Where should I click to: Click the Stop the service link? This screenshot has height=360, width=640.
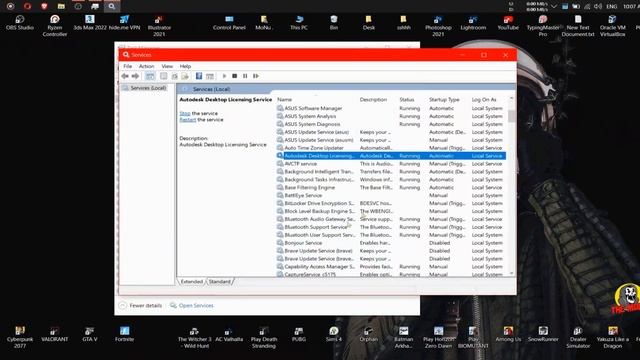185,113
